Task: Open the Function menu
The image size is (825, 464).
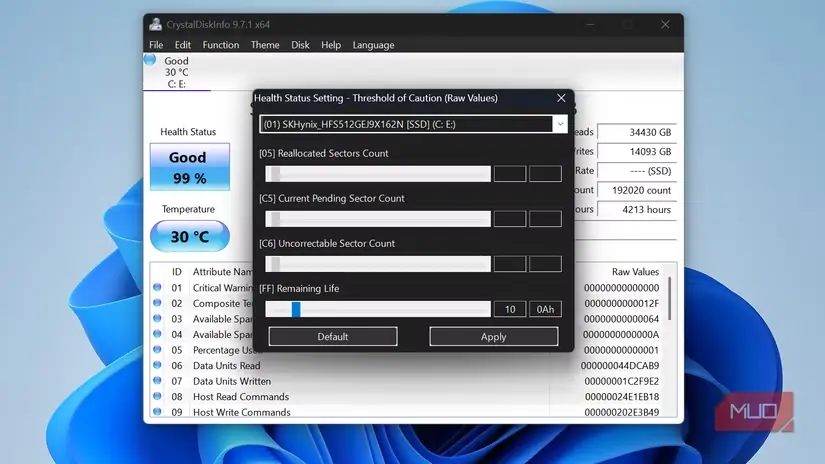Action: (220, 45)
